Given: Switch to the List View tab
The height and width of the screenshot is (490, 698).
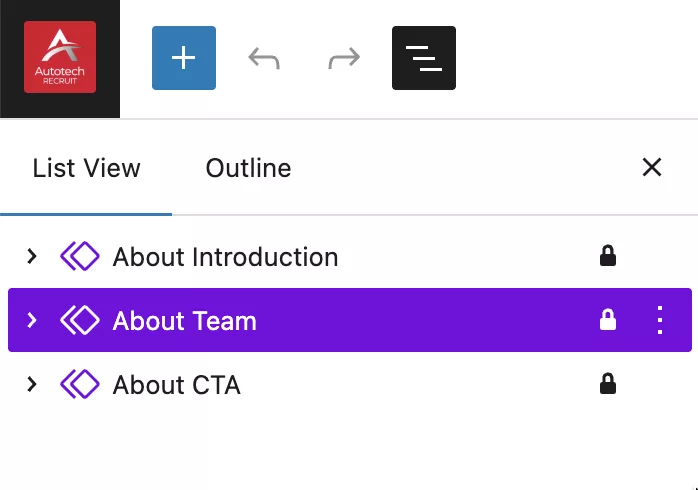Looking at the screenshot, I should (x=86, y=168).
